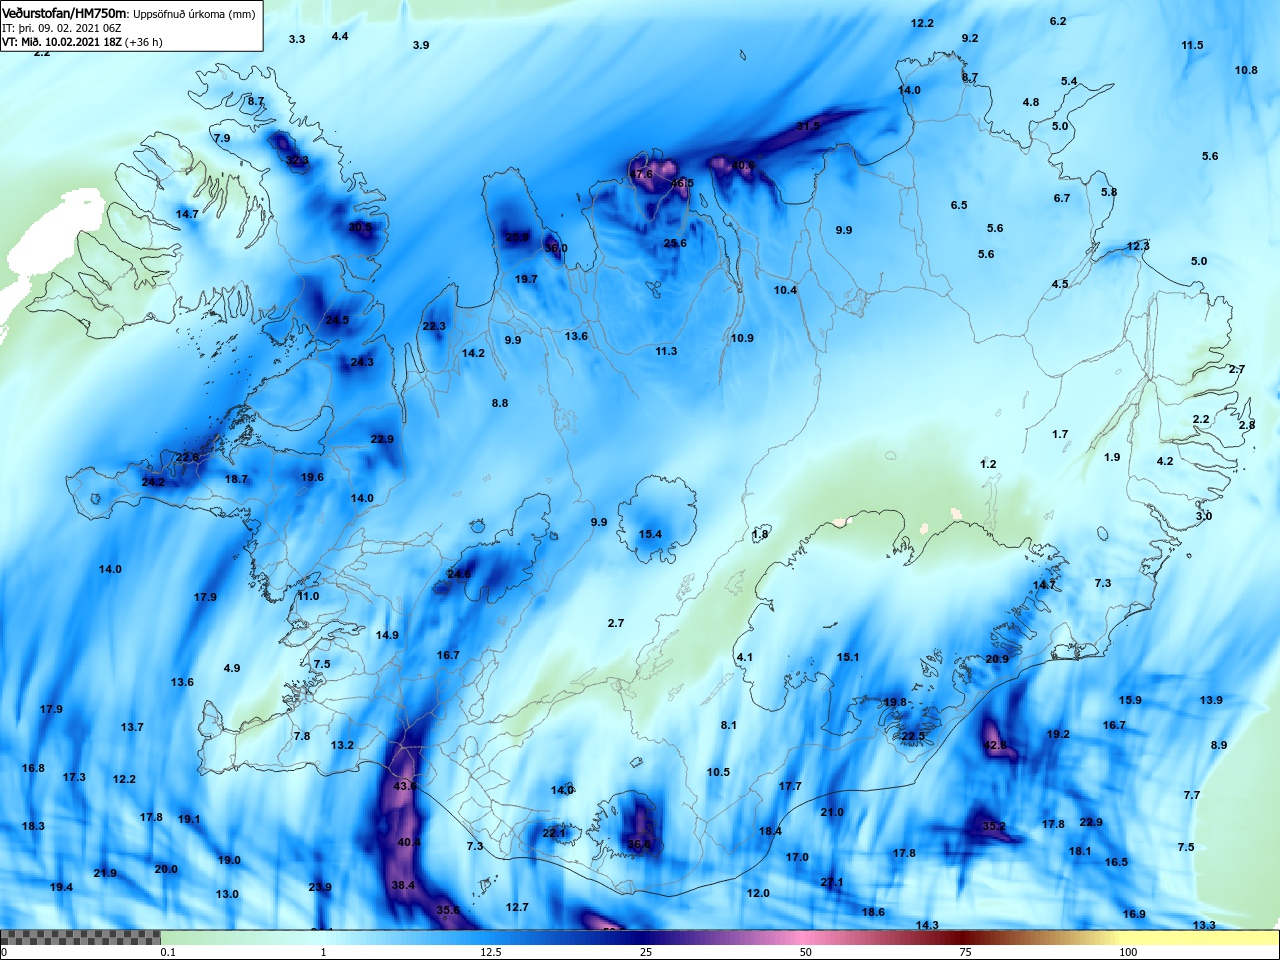The image size is (1280, 960).
Task: Click the precipitation value 15.1
Action: [x=848, y=657]
